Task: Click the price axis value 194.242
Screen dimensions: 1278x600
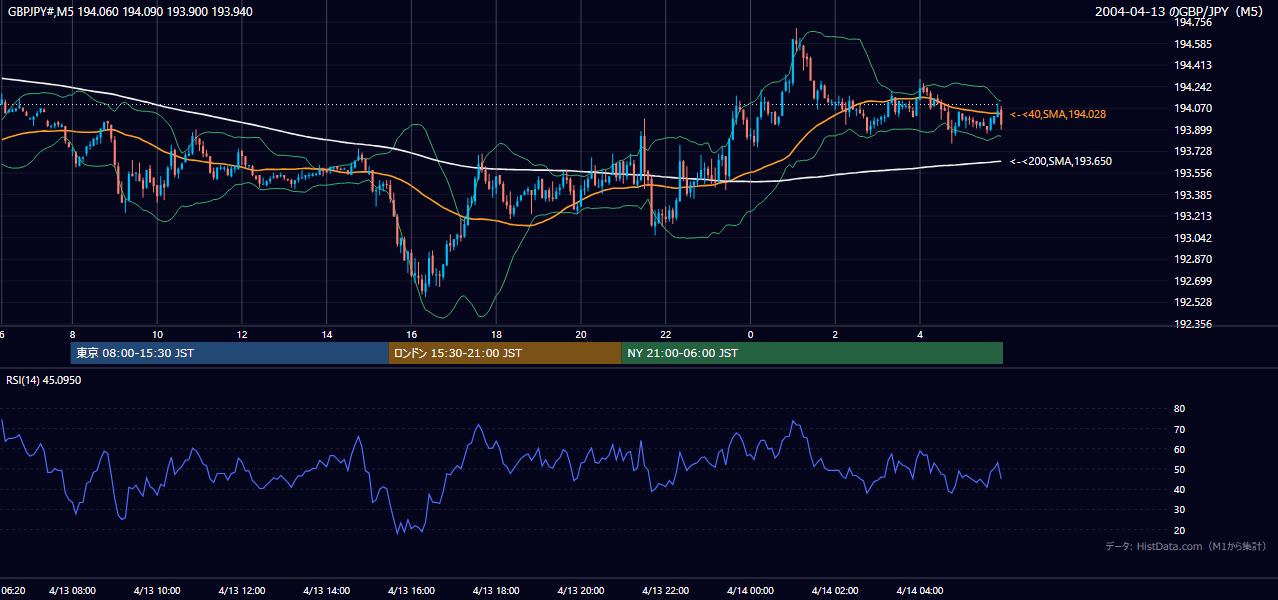Action: (1192, 87)
